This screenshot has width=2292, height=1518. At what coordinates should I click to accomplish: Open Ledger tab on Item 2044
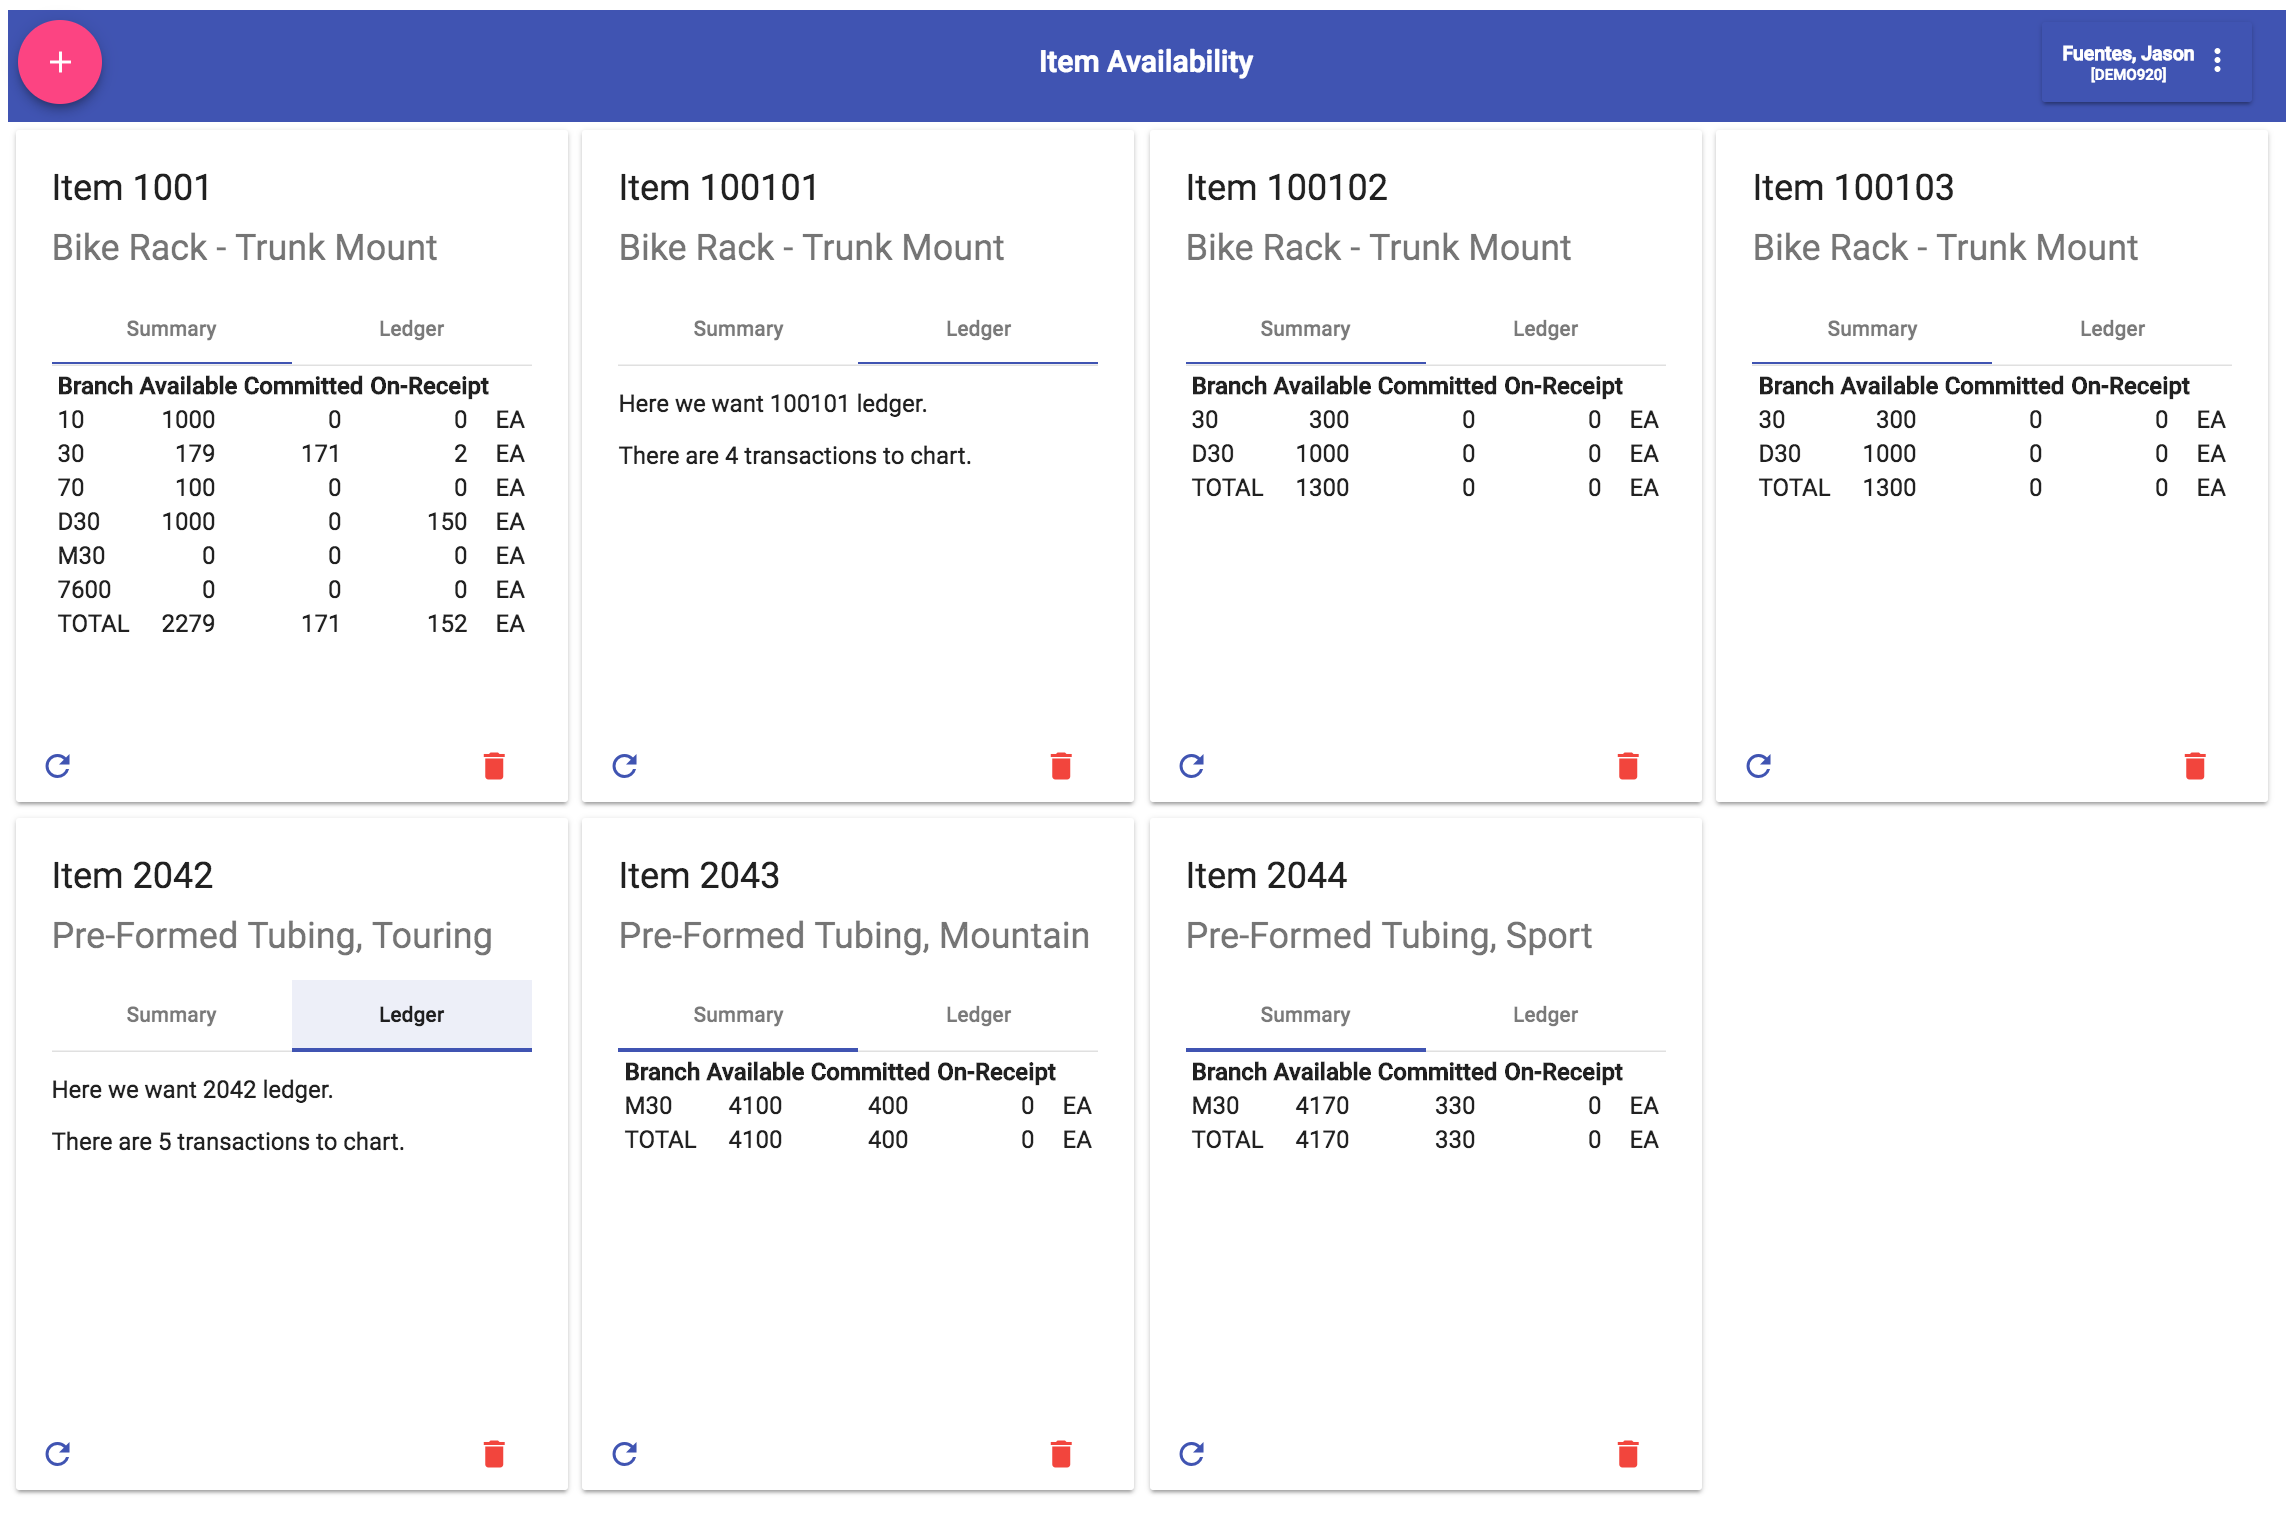pyautogui.click(x=1546, y=1015)
